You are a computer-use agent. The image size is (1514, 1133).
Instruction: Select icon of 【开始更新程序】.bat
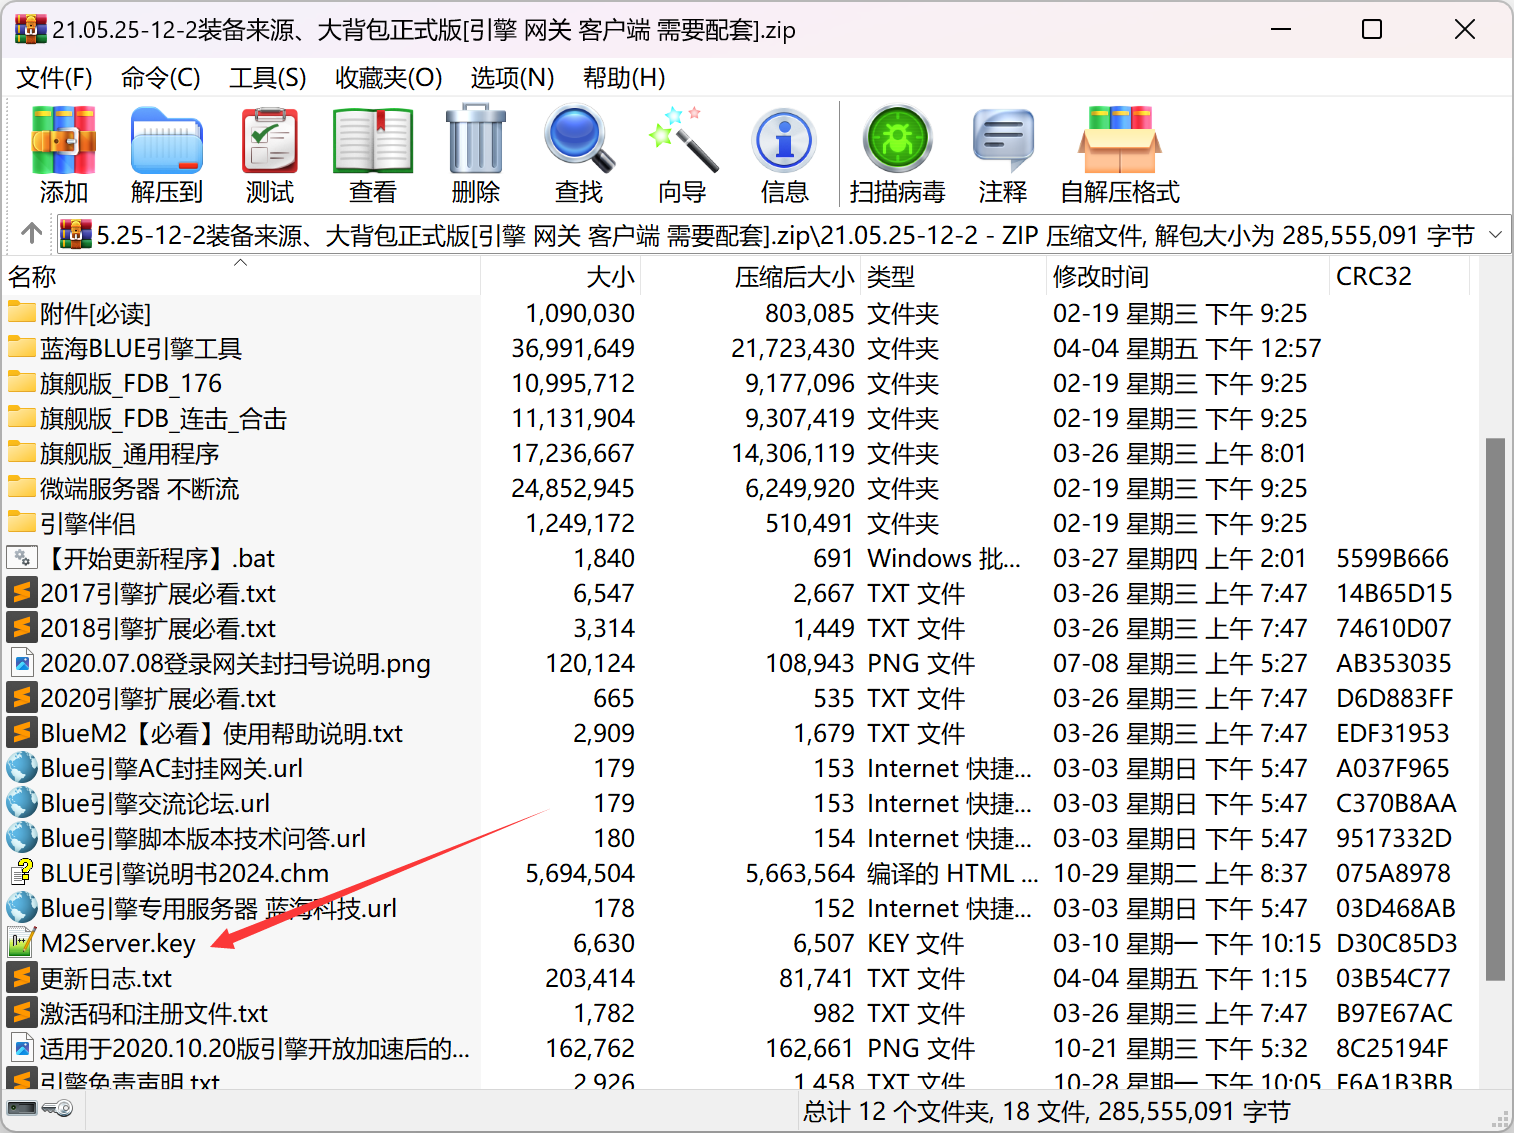(x=21, y=558)
